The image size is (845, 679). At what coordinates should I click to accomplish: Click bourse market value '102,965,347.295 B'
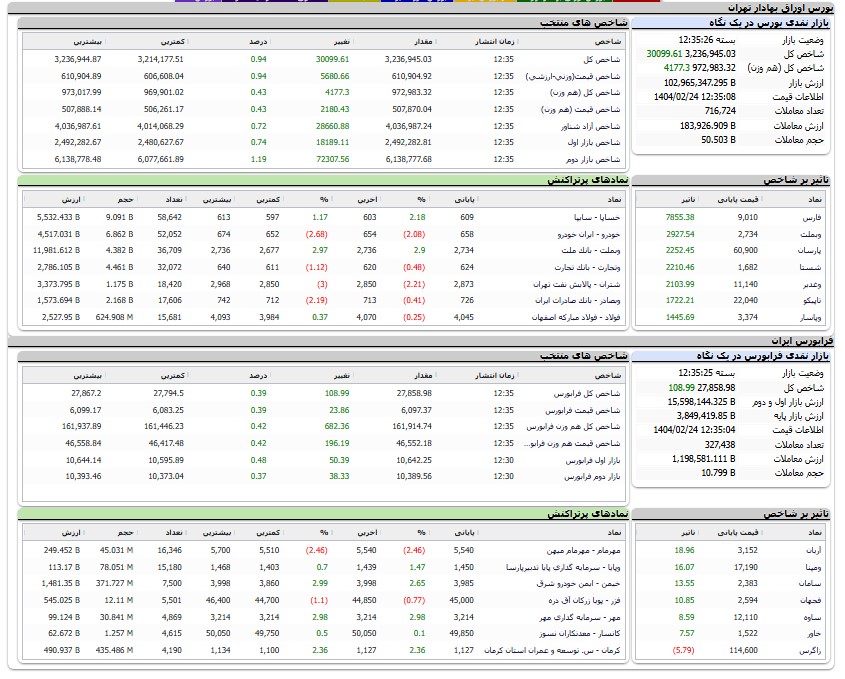click(x=699, y=83)
